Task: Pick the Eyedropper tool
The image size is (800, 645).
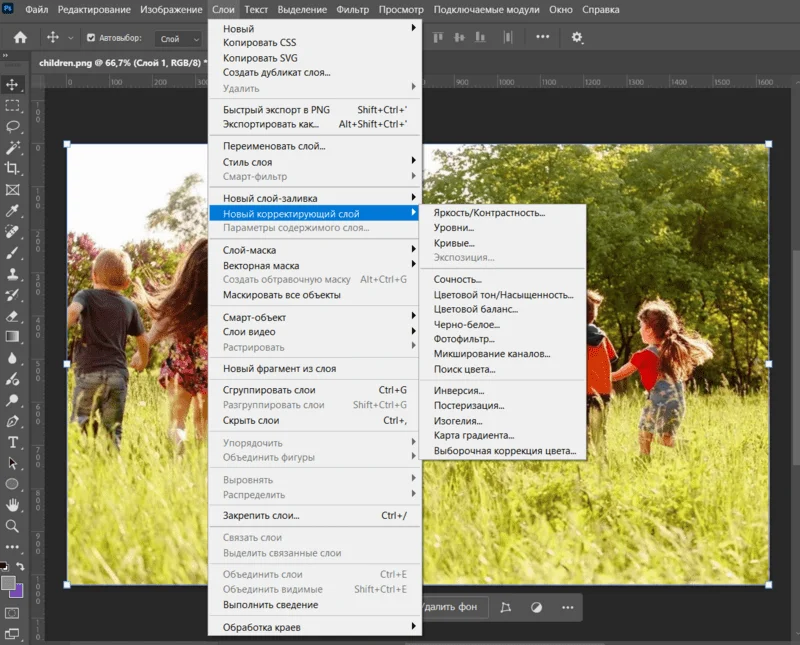Action: pyautogui.click(x=13, y=211)
